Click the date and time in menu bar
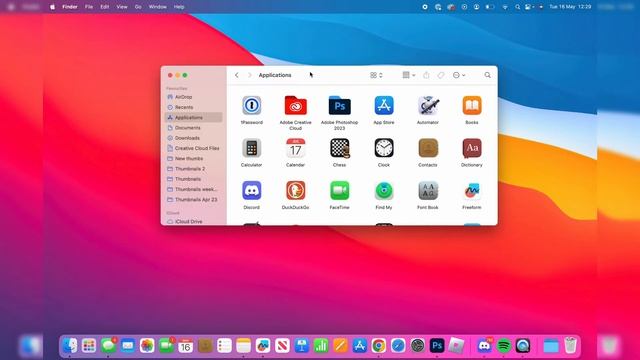The height and width of the screenshot is (360, 640). pyautogui.click(x=570, y=7)
